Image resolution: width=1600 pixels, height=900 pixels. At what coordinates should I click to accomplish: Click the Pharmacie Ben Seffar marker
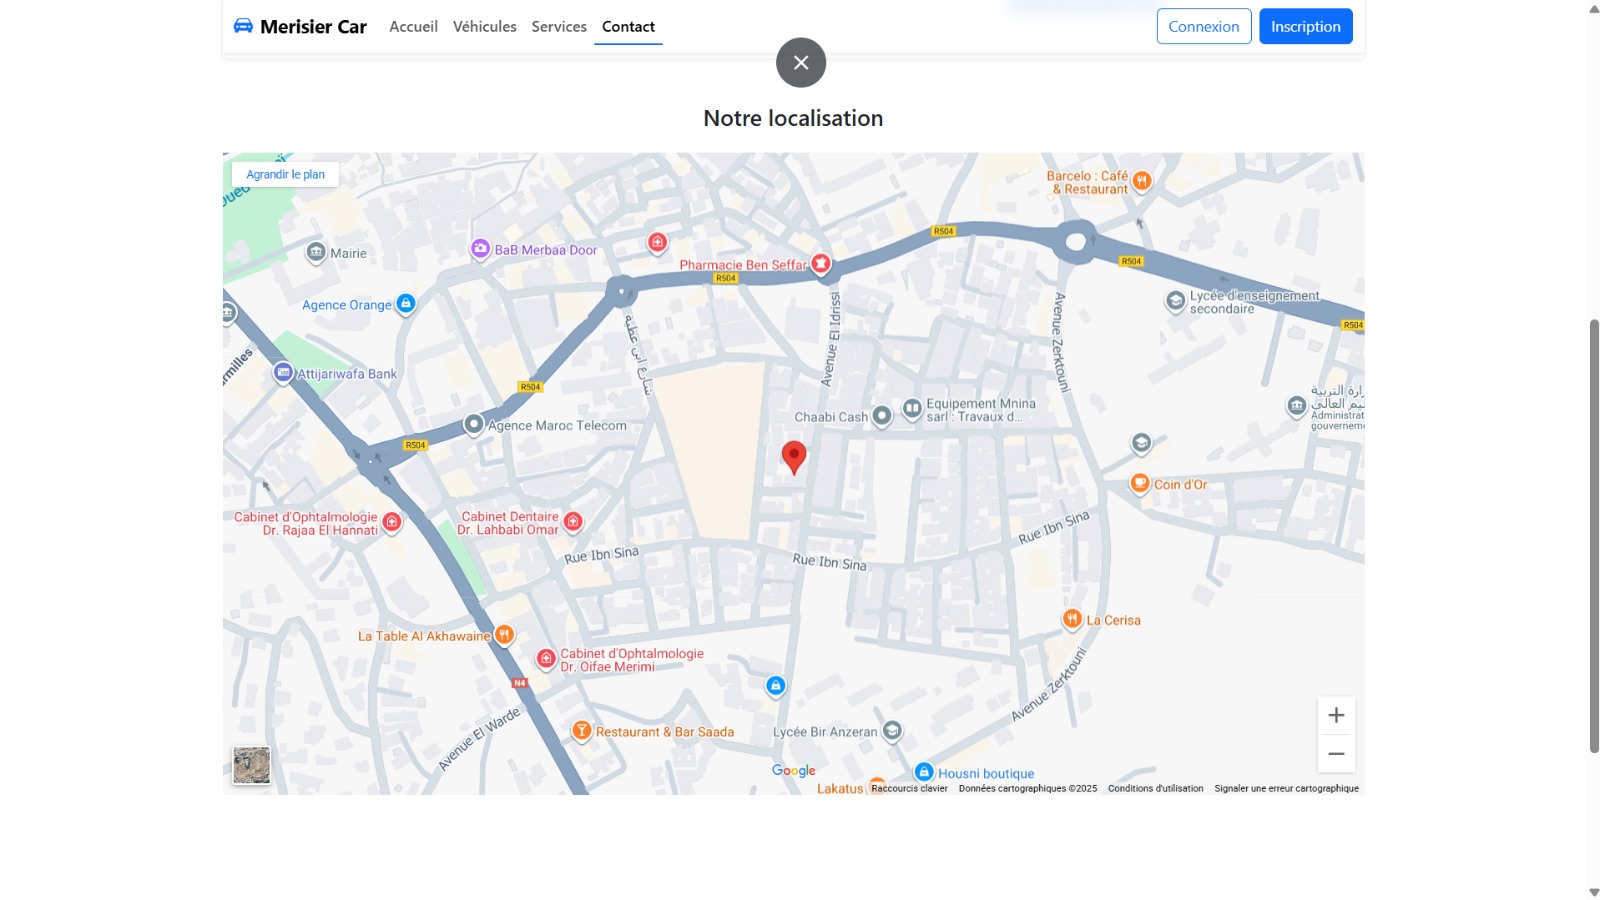pyautogui.click(x=821, y=264)
